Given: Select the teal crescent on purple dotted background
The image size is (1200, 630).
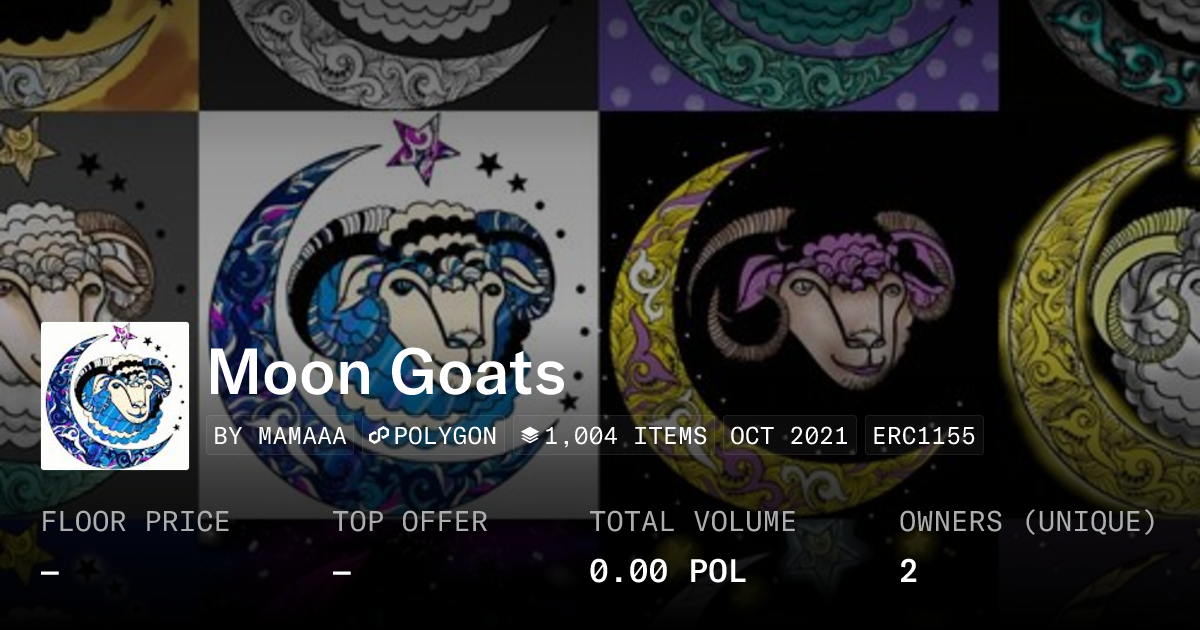Looking at the screenshot, I should tap(799, 54).
